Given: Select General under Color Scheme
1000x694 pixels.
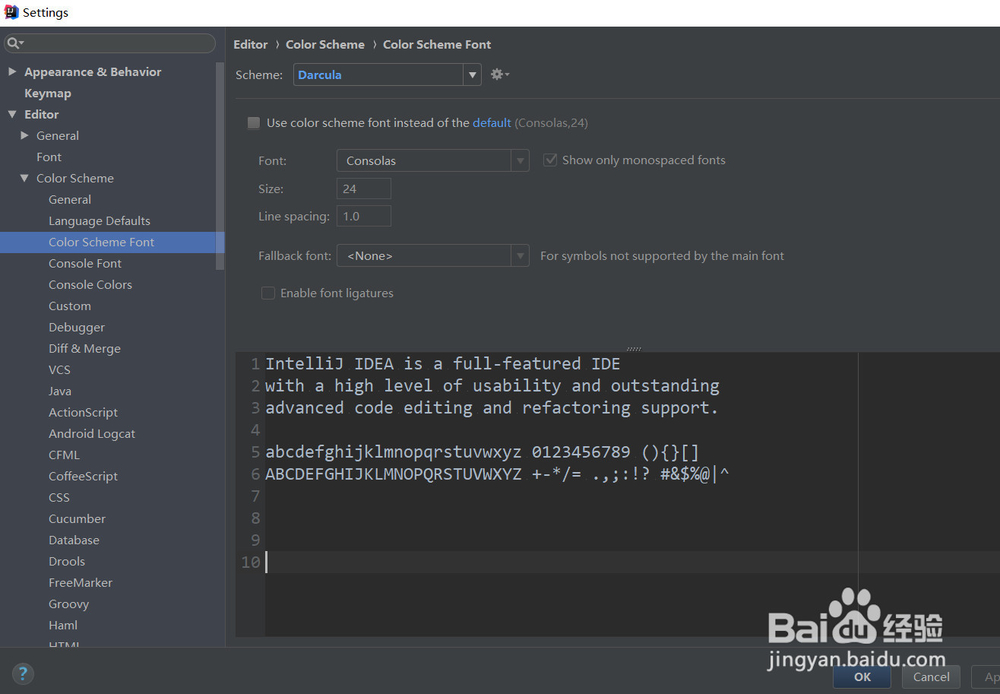Looking at the screenshot, I should tap(70, 200).
